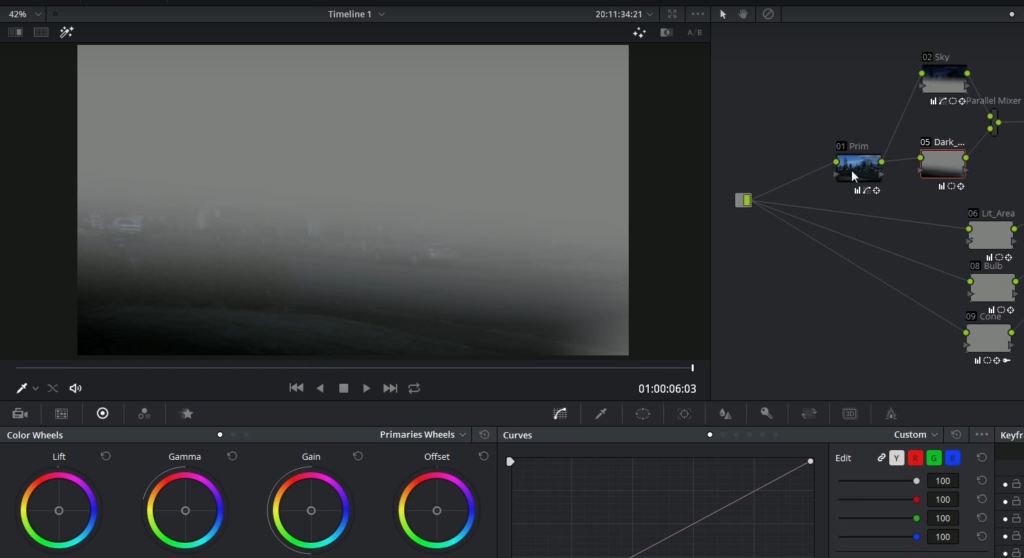Click the sparkle enhance icon above viewer

click(639, 32)
